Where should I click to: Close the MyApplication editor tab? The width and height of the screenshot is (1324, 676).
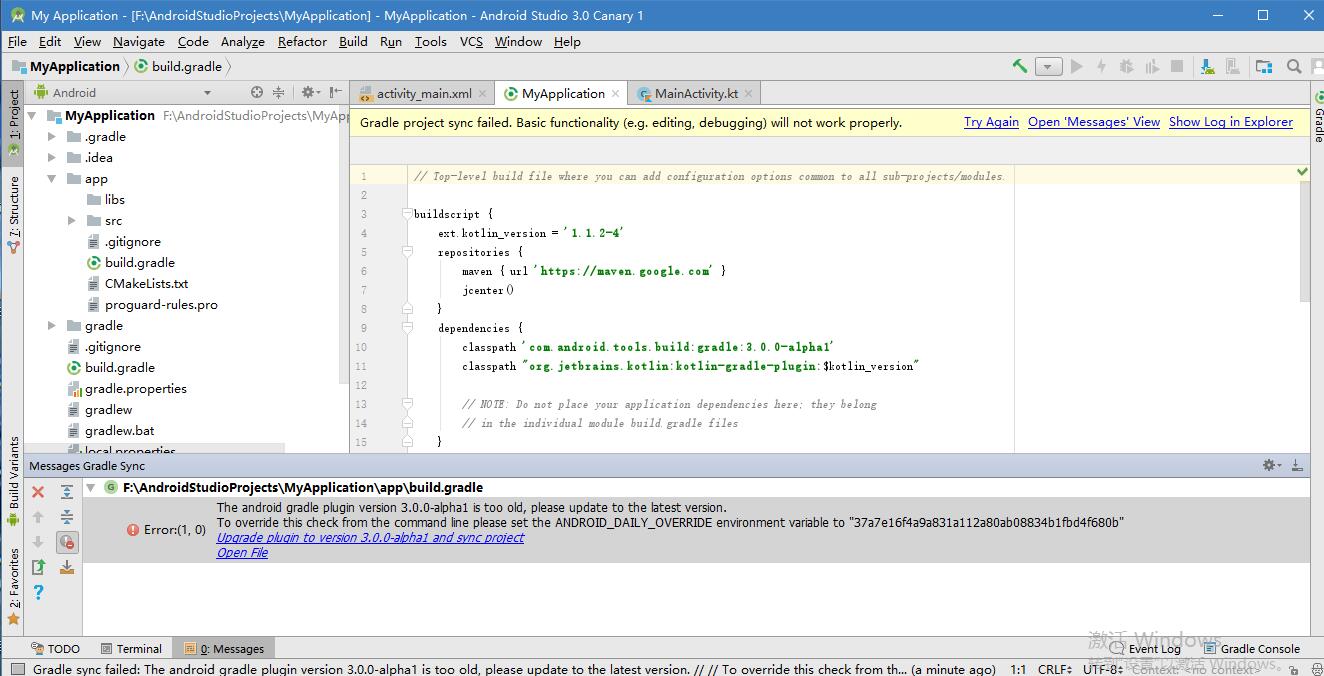pyautogui.click(x=615, y=94)
